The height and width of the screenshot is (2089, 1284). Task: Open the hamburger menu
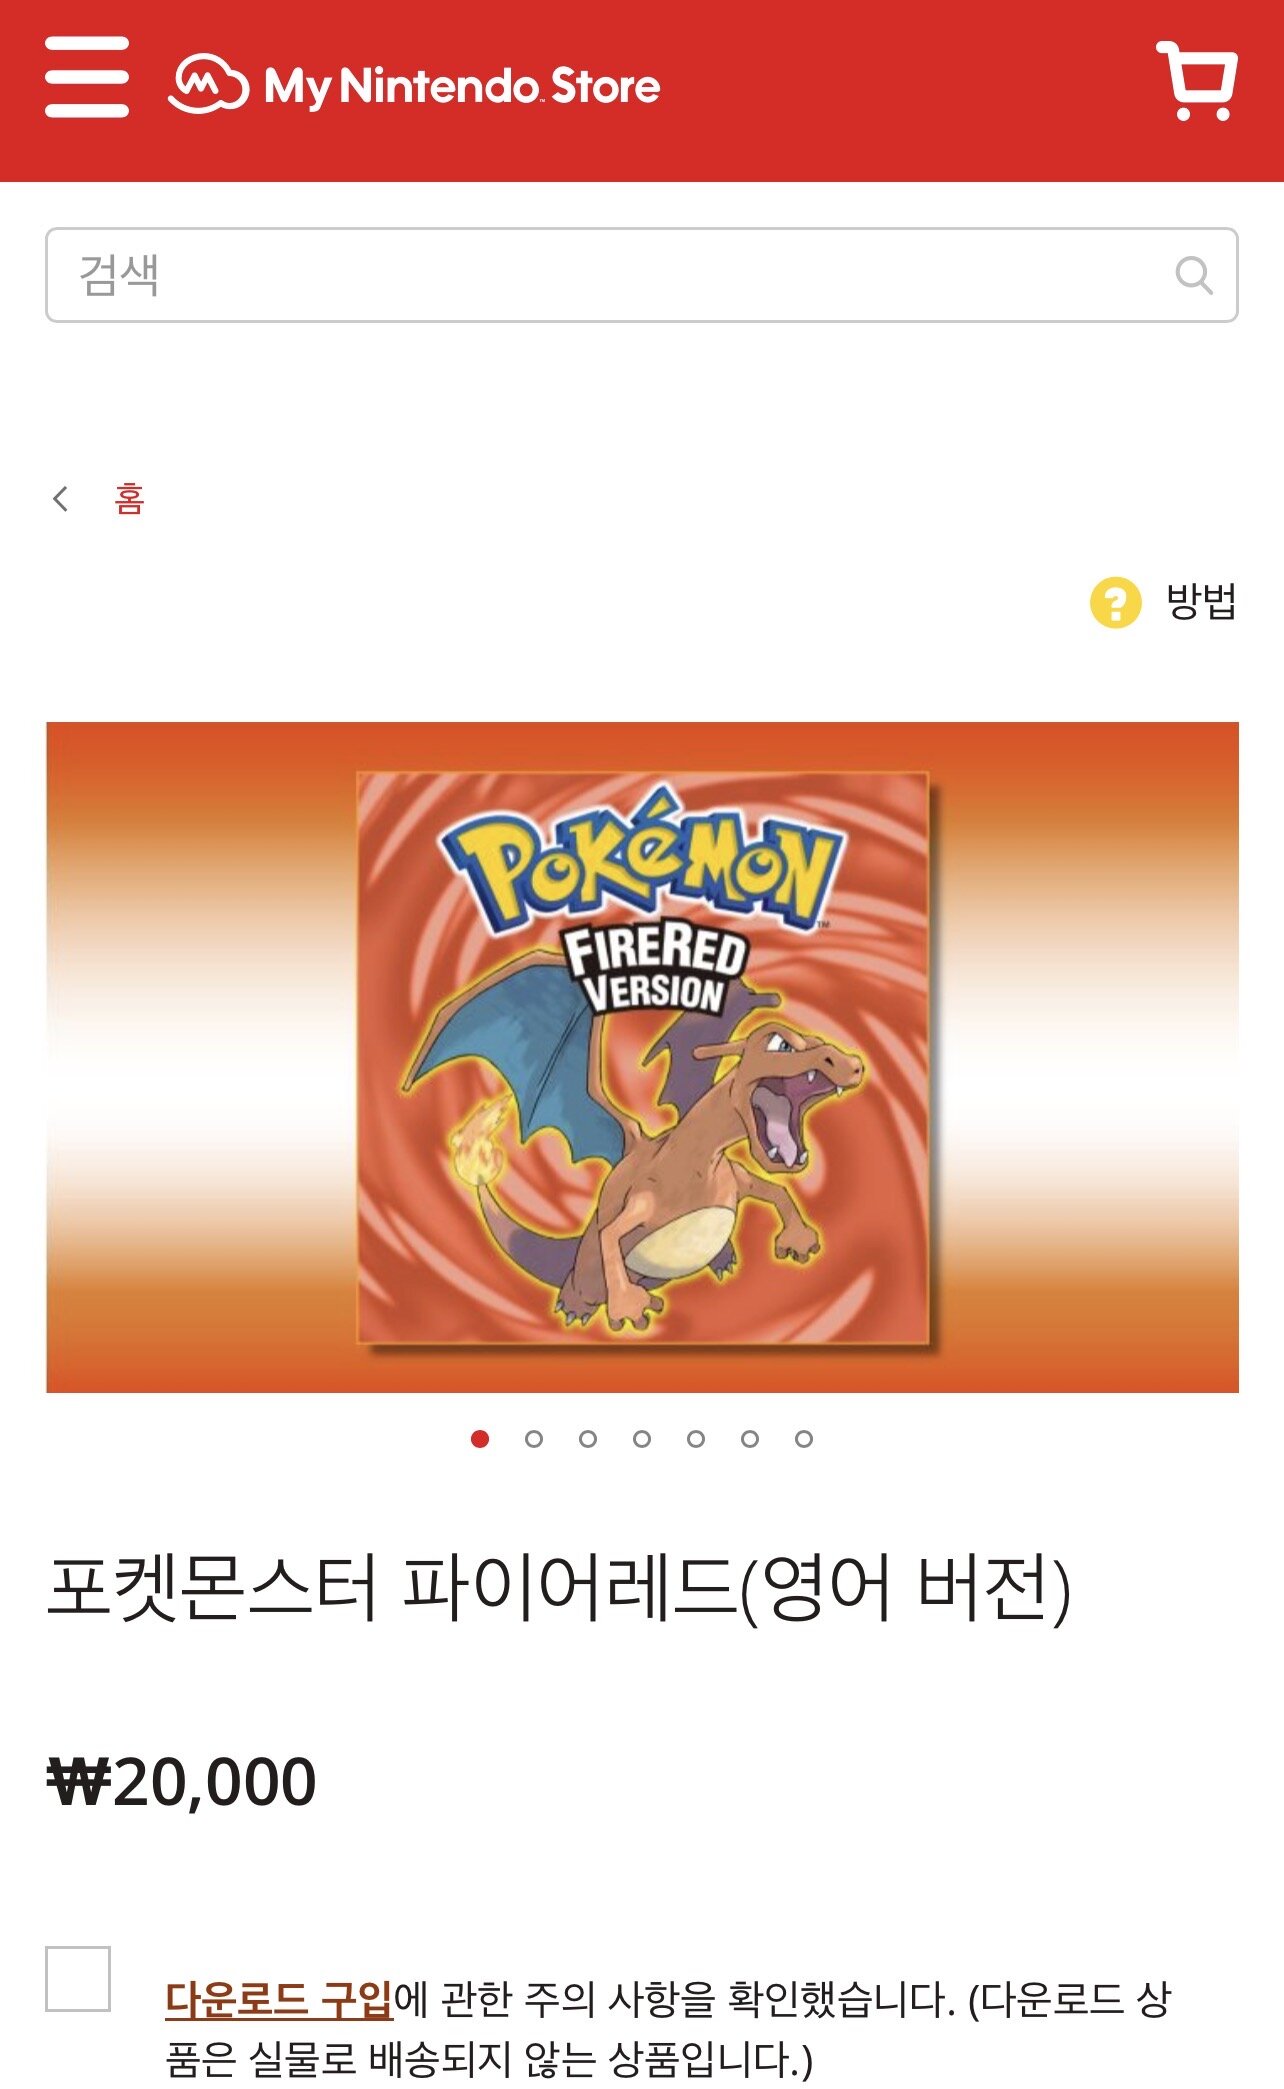87,77
